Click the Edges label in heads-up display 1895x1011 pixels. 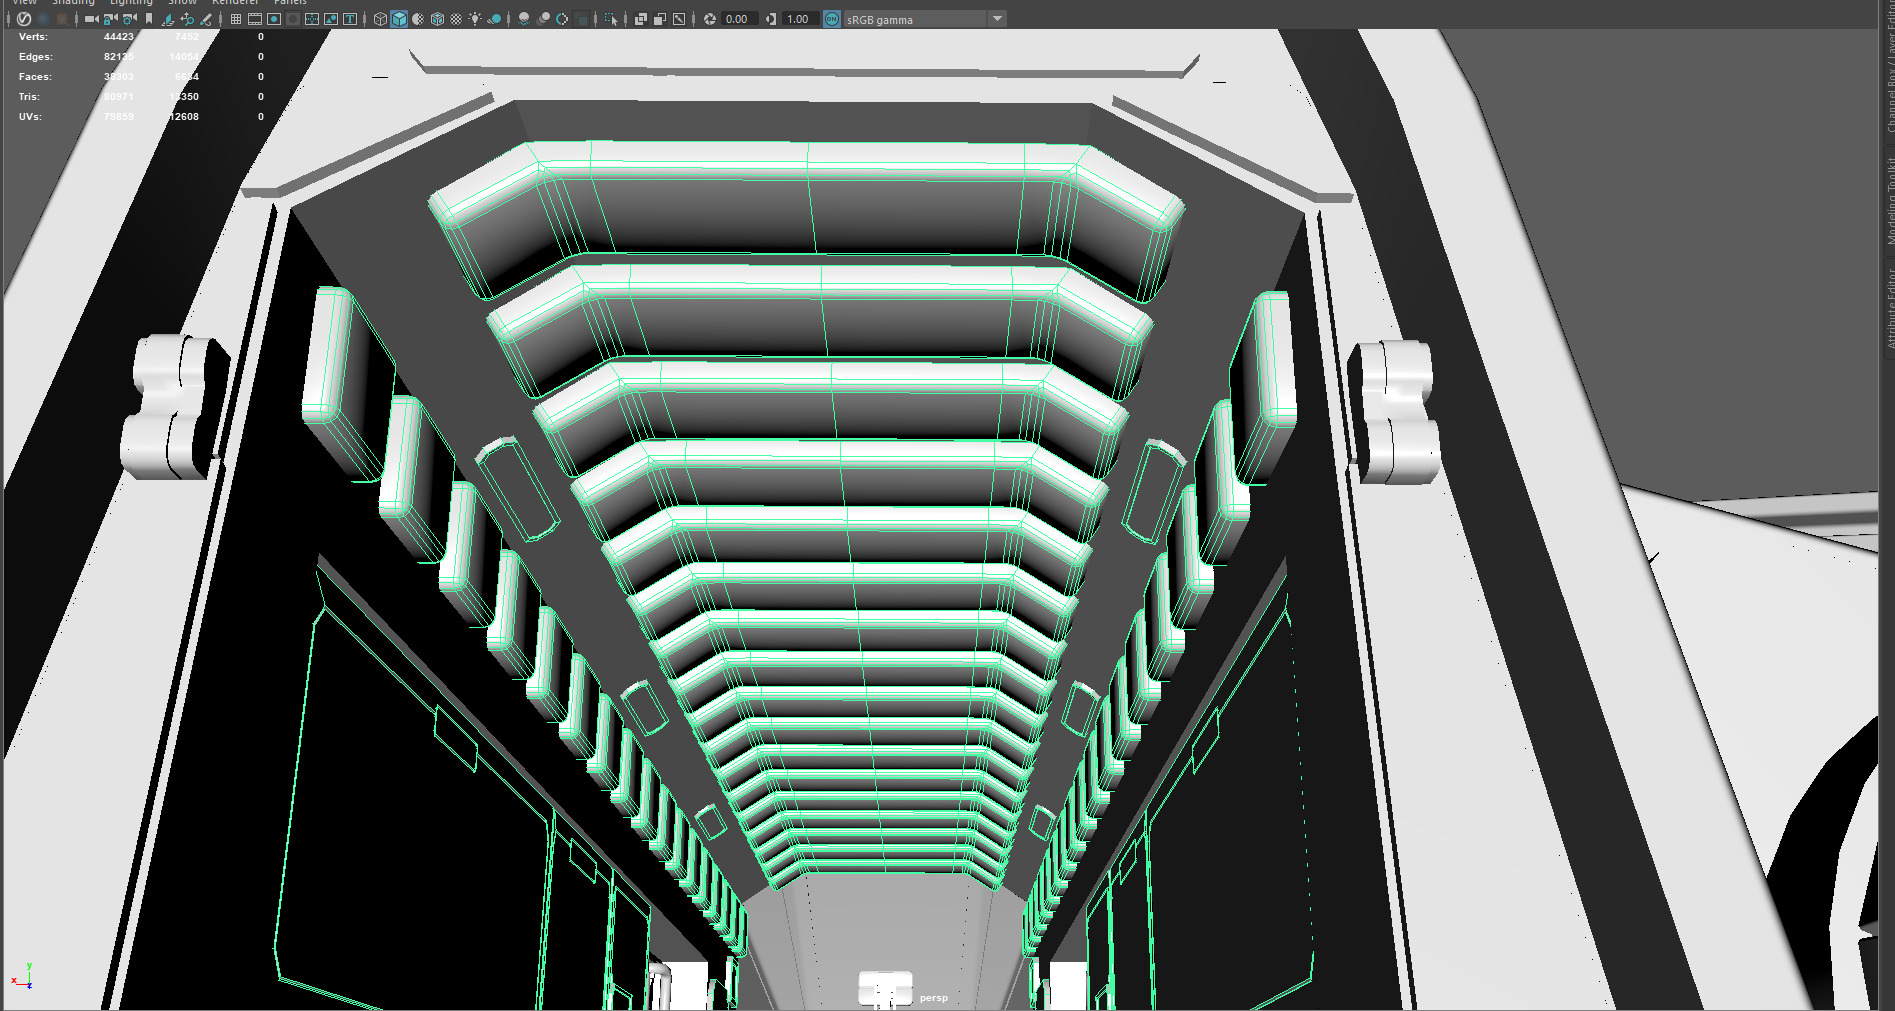click(x=36, y=57)
